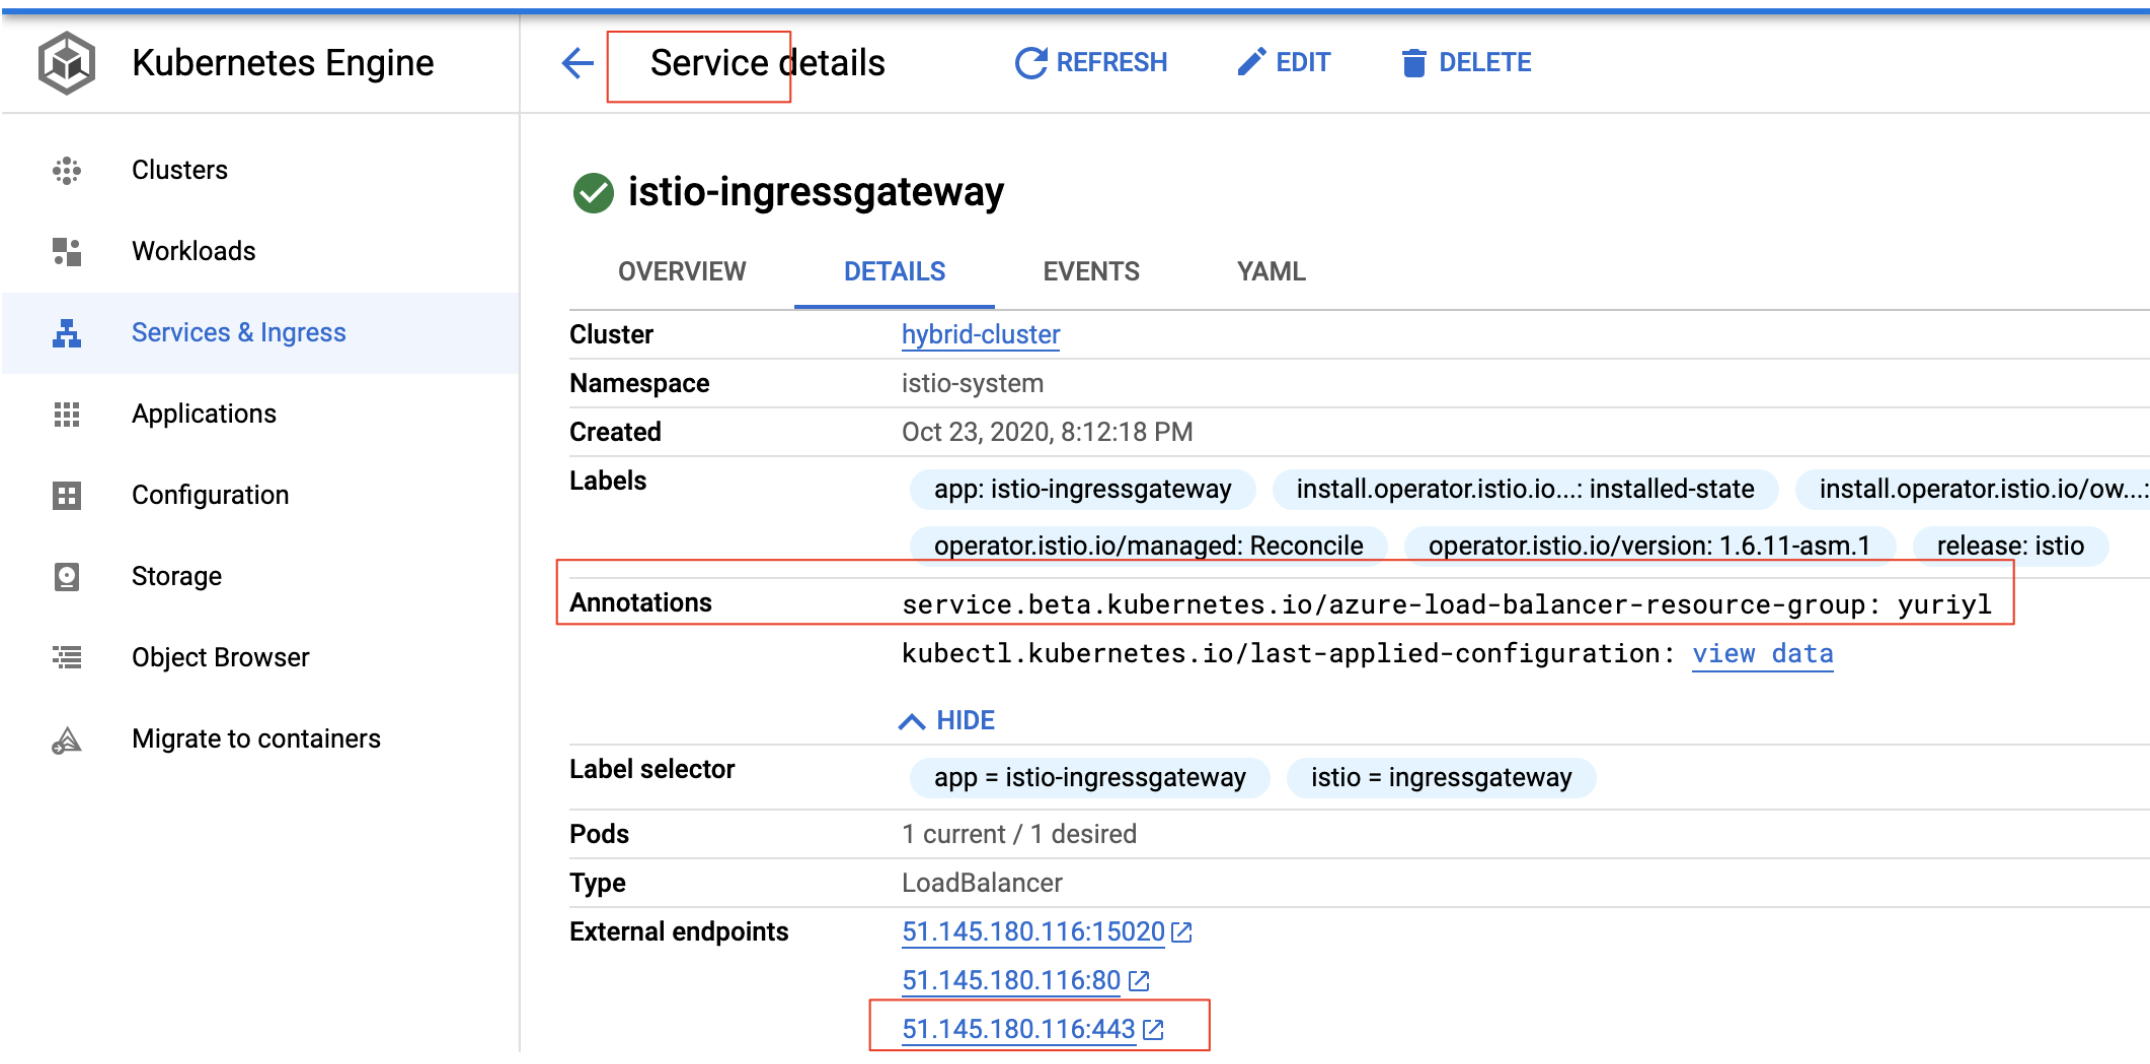Click the Kubernetes Engine logo icon
Image resolution: width=2150 pixels, height=1064 pixels.
66,63
